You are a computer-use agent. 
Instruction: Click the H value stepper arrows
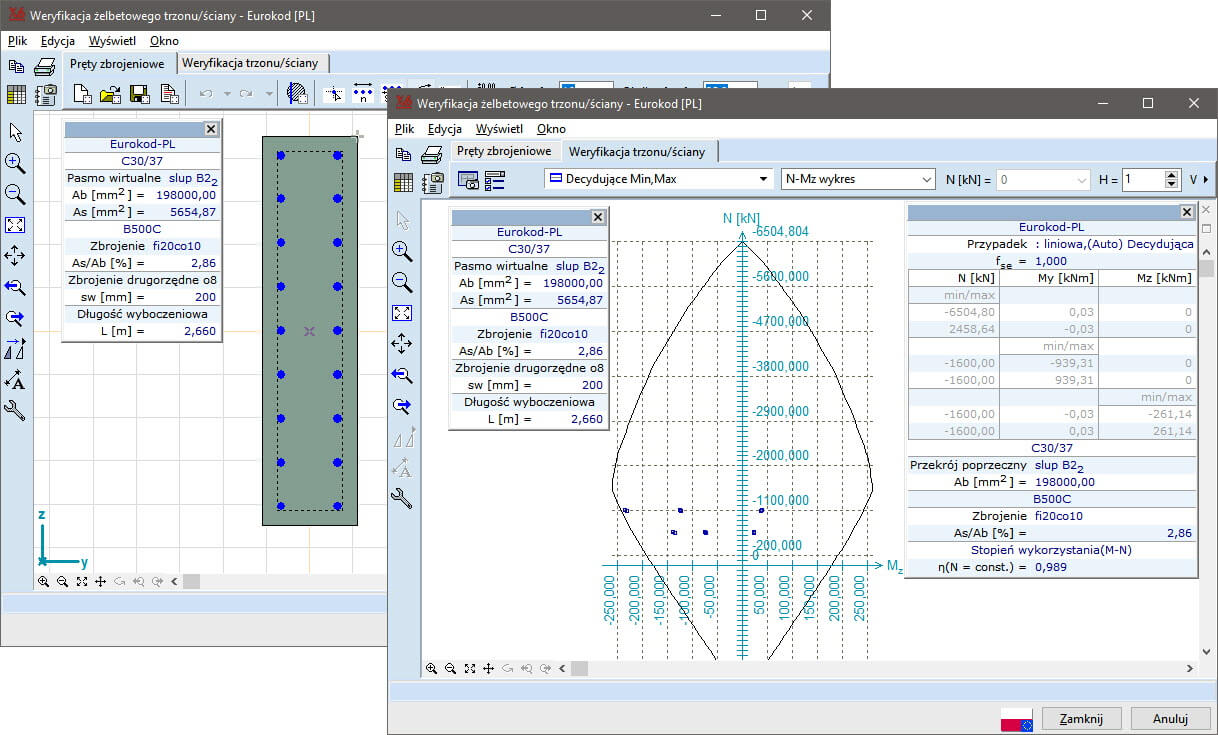pyautogui.click(x=1172, y=180)
